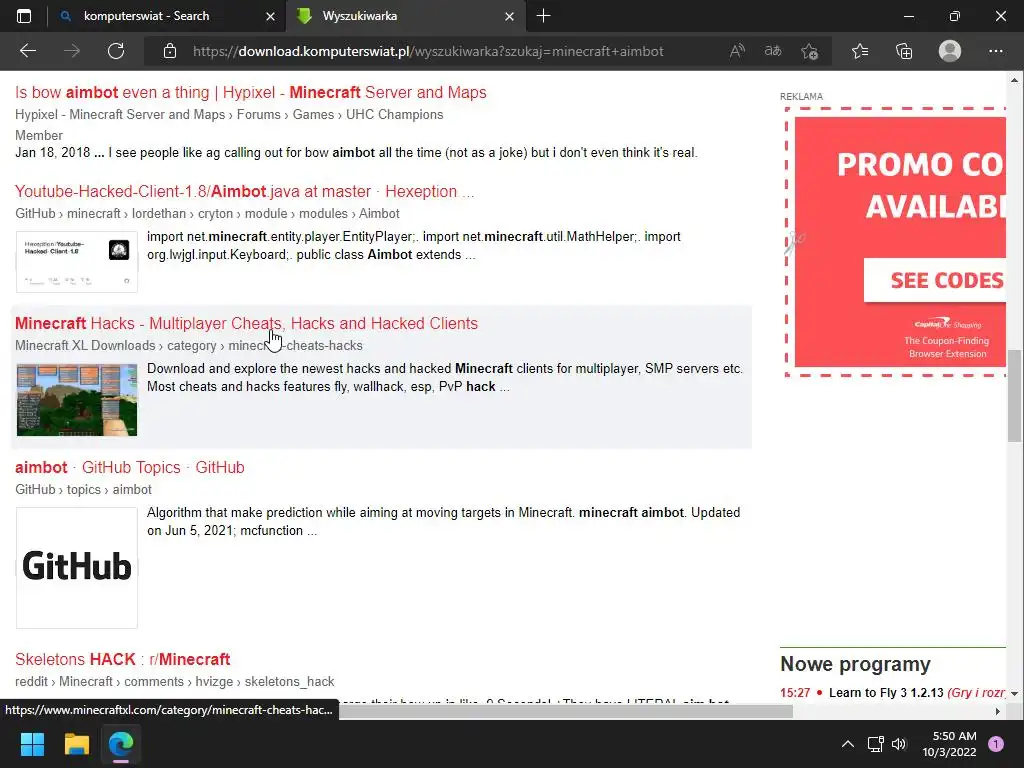Click Microsoft Edge taskbar icon
Screen dimensions: 1024x768
(x=121, y=744)
